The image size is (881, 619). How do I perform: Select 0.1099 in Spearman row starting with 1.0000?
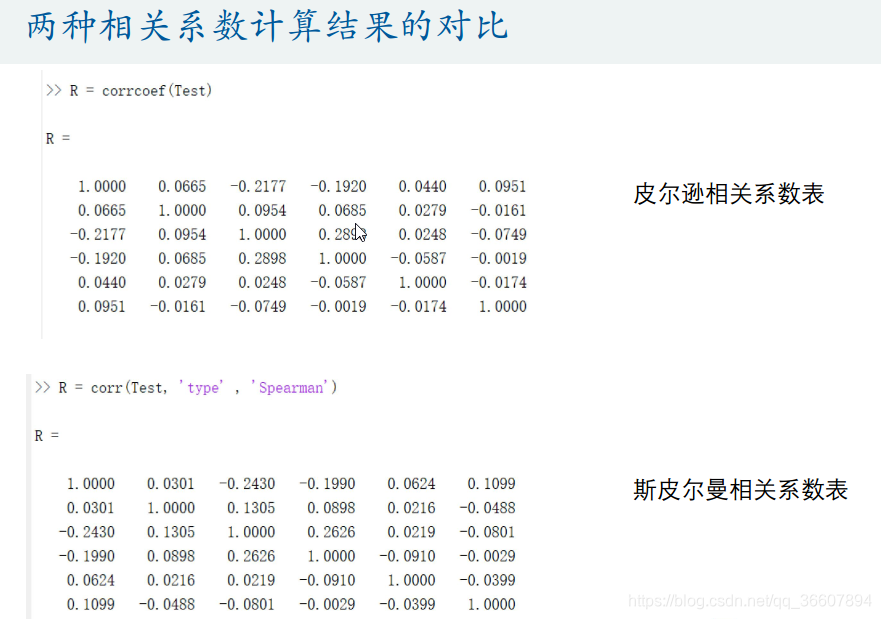491,484
